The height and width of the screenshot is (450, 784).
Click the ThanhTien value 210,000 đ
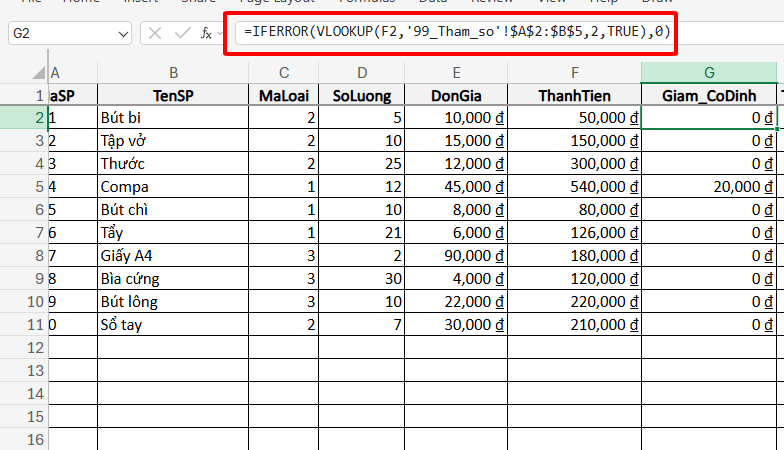tap(574, 324)
